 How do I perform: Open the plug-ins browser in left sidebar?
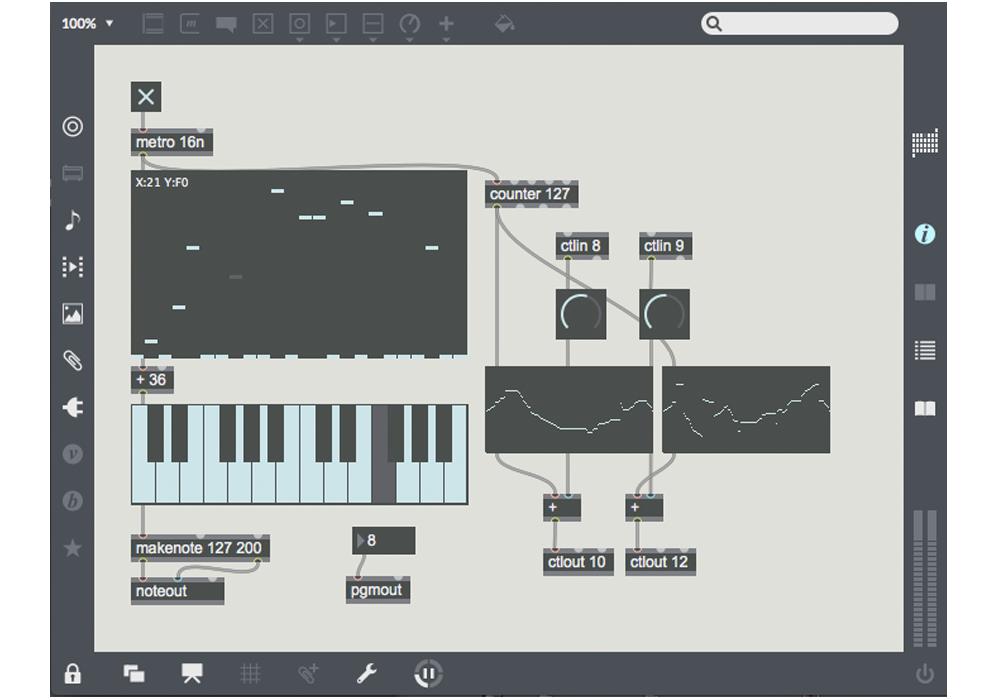point(73,407)
